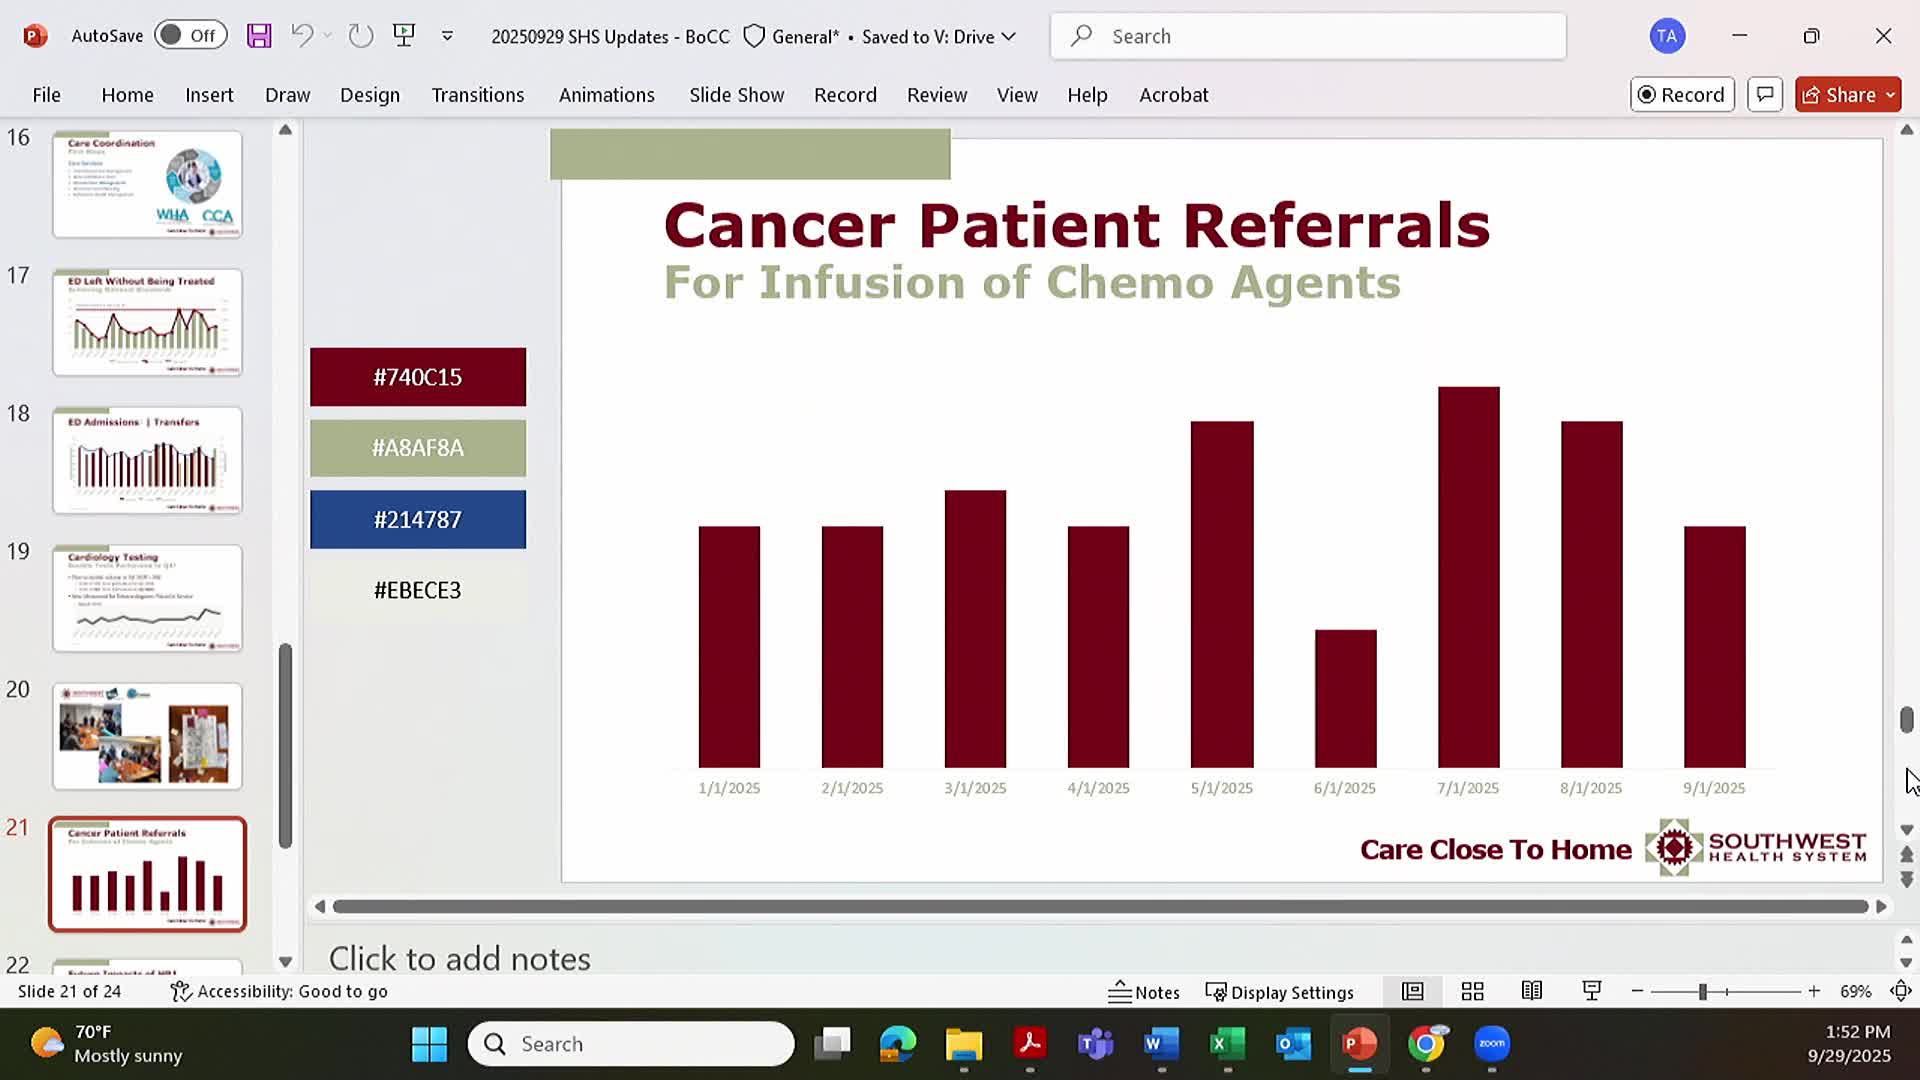Switch to Reading View icon
The width and height of the screenshot is (1920, 1080).
(1531, 991)
